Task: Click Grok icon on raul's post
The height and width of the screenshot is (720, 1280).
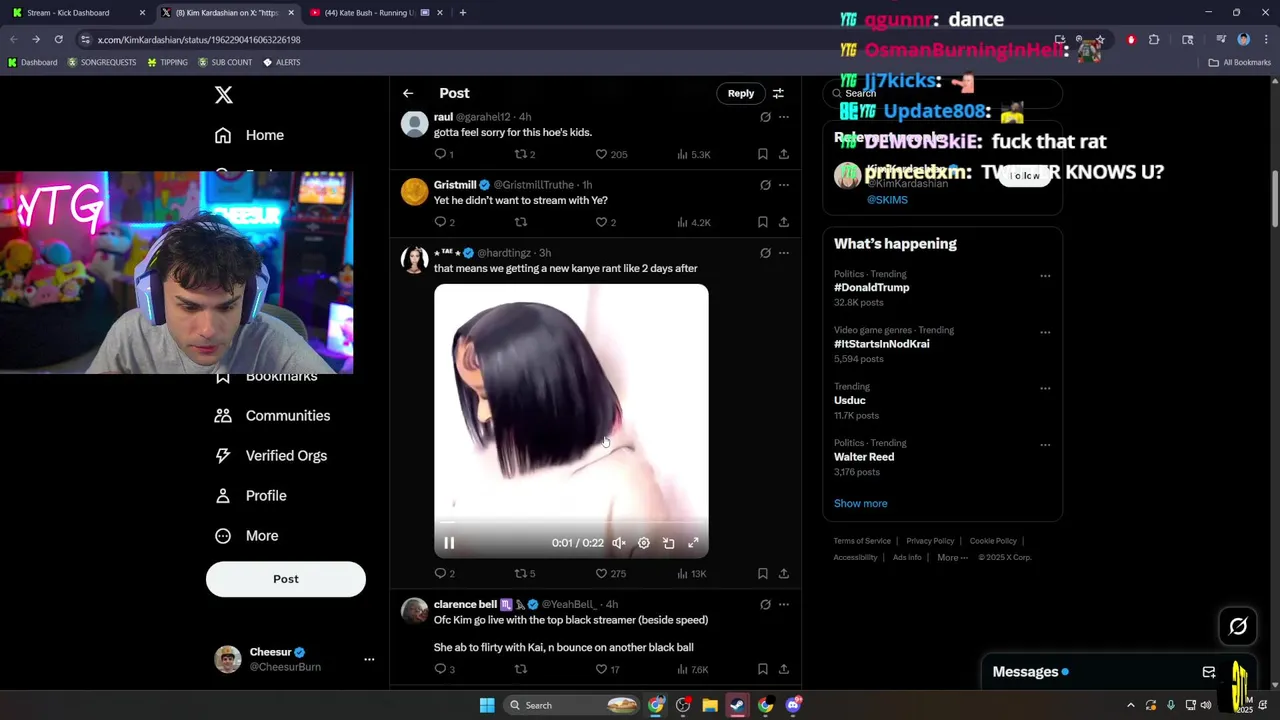Action: [x=765, y=117]
